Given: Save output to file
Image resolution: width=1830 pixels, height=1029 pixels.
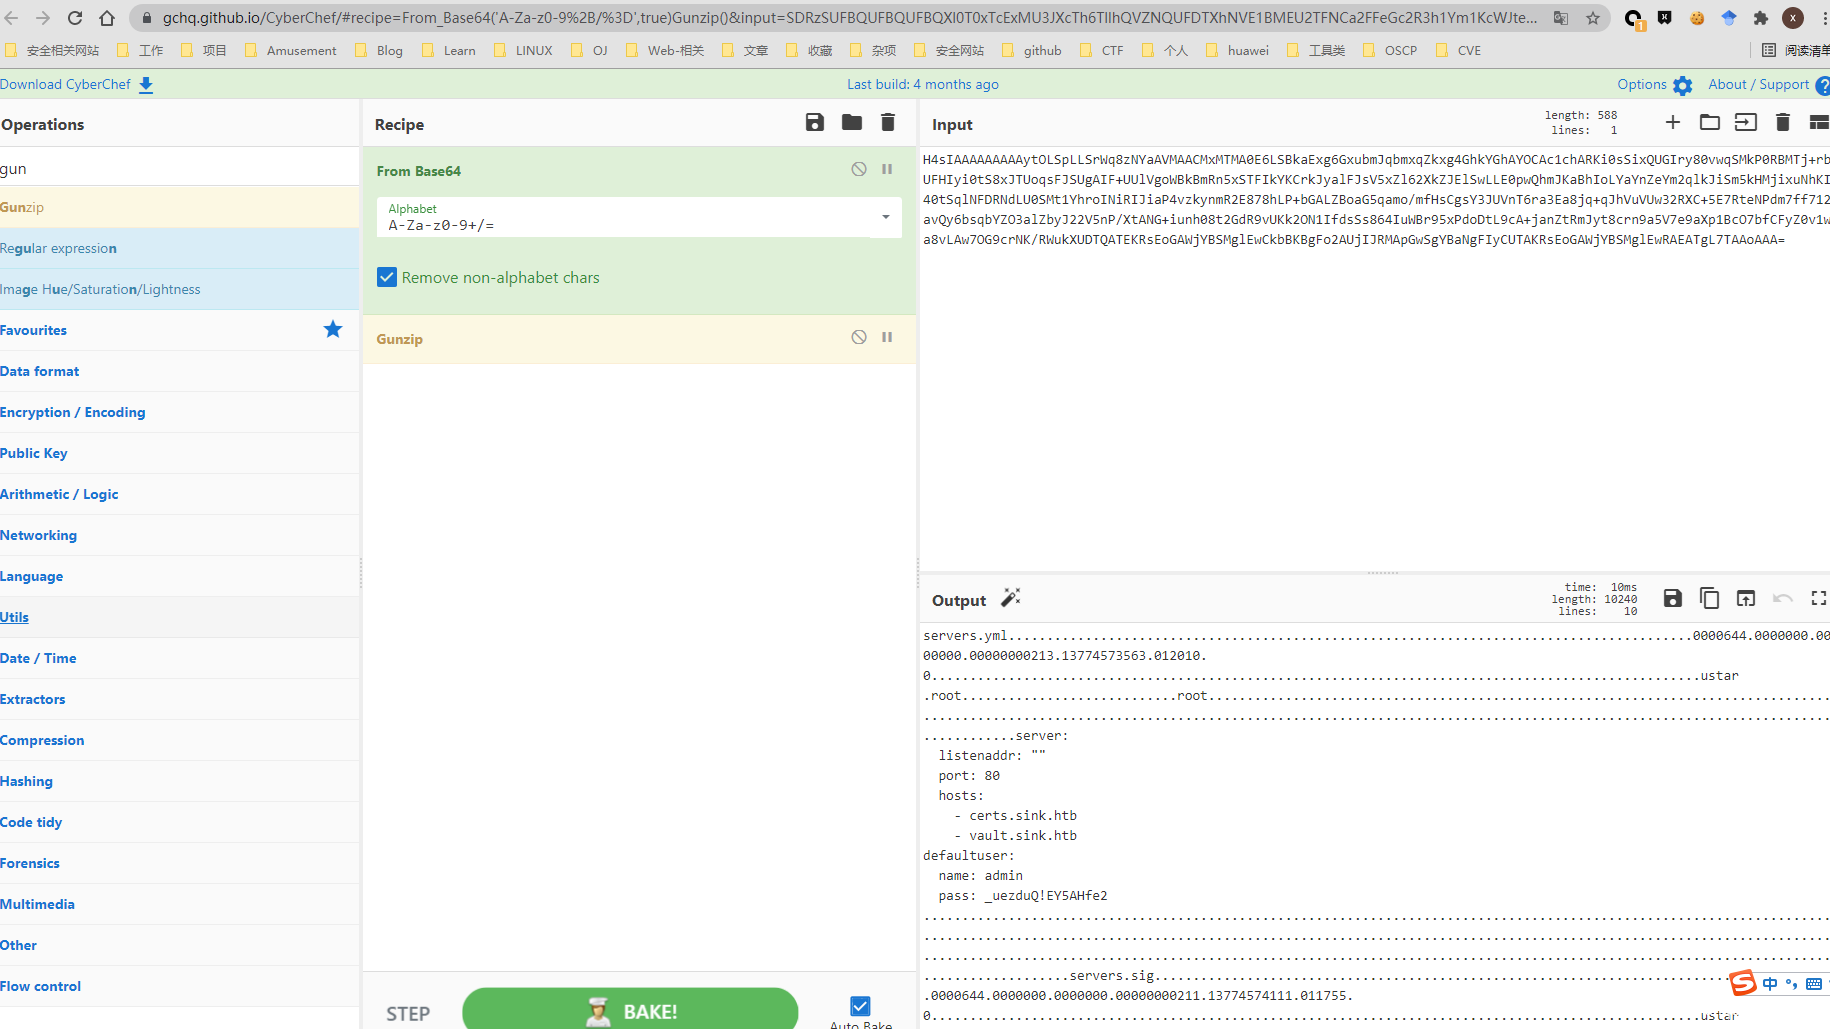Looking at the screenshot, I should (1672, 598).
